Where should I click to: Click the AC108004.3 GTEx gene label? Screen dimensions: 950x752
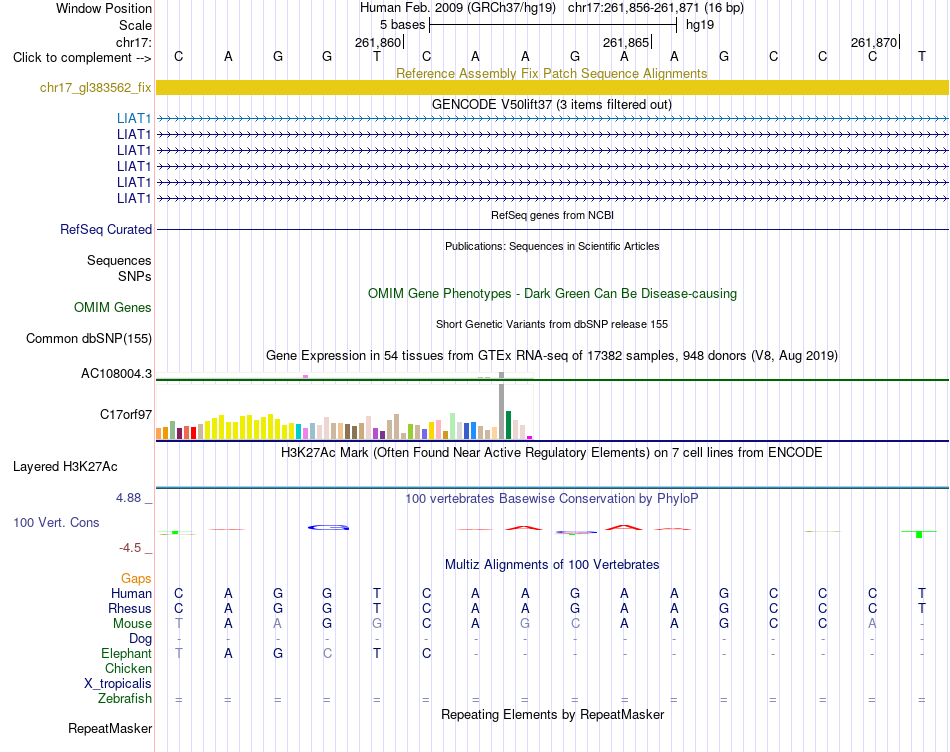[116, 374]
